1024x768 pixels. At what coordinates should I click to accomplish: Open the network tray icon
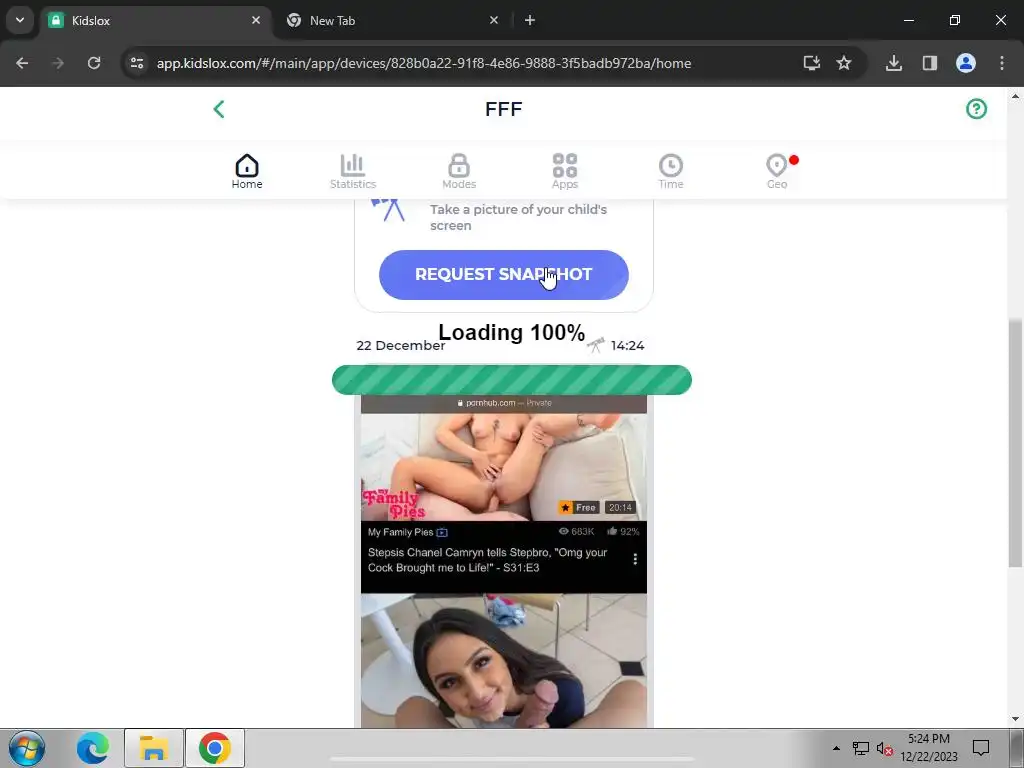click(861, 748)
